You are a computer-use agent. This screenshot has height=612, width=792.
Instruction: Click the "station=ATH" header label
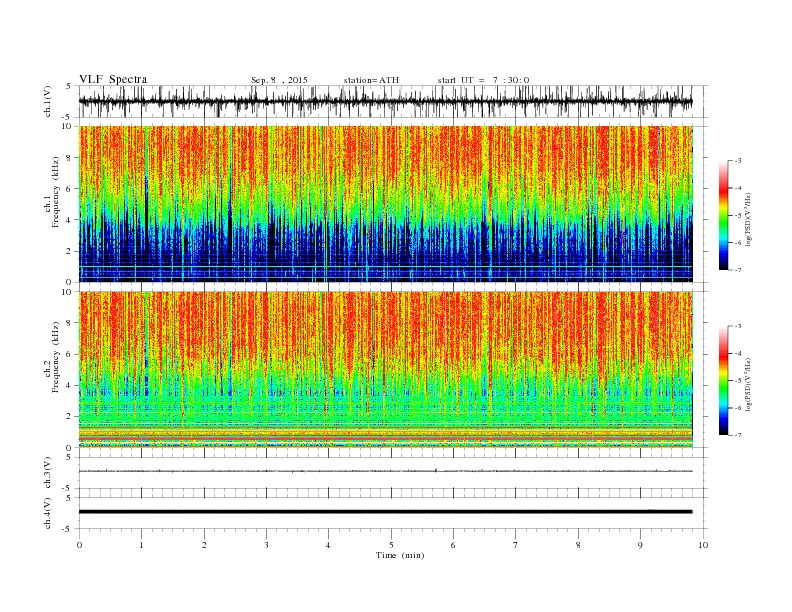371,80
